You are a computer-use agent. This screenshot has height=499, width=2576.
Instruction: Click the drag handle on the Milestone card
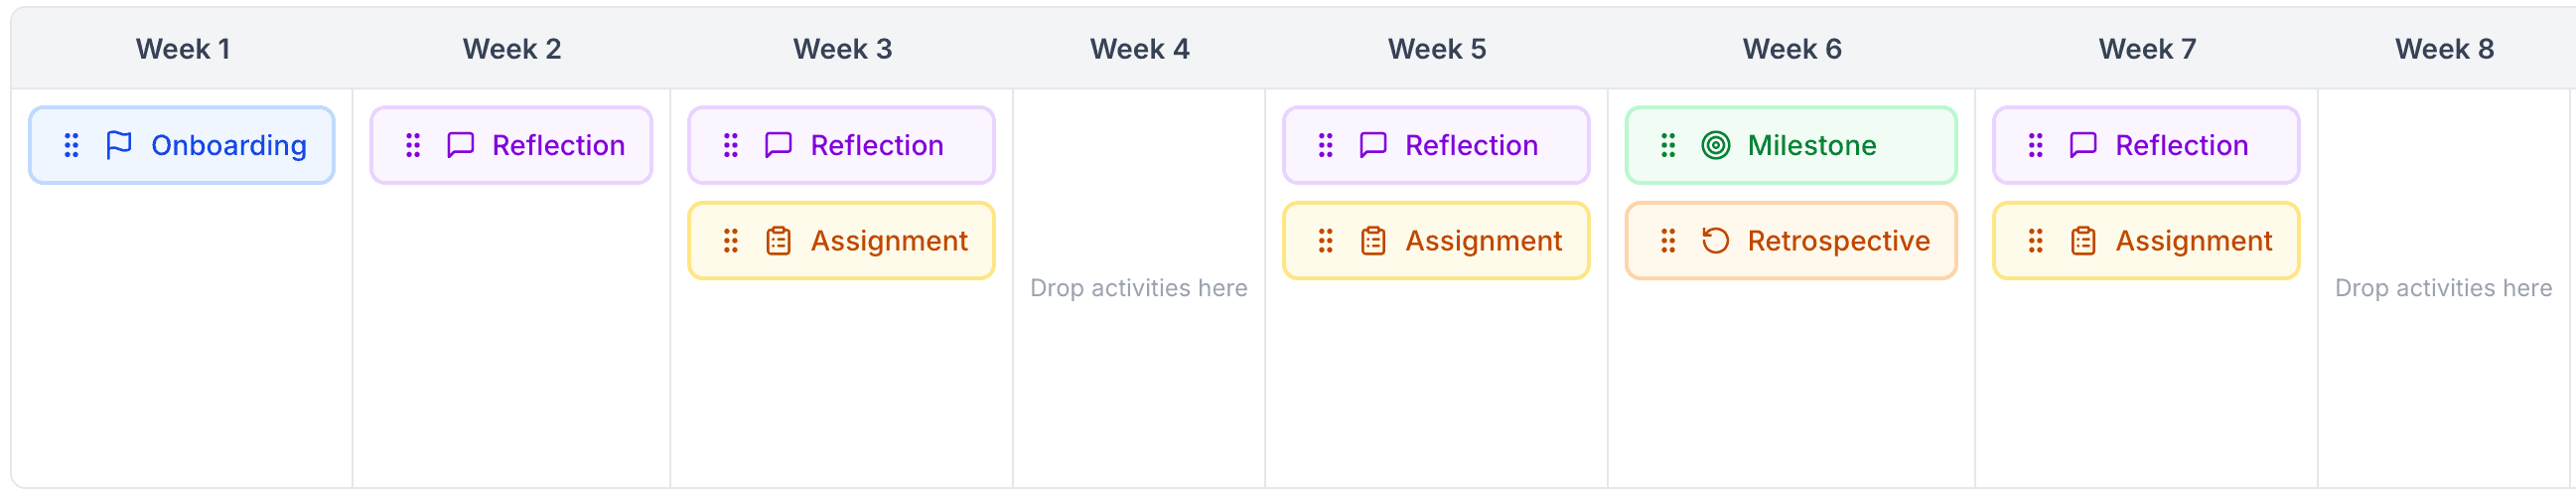(1668, 146)
